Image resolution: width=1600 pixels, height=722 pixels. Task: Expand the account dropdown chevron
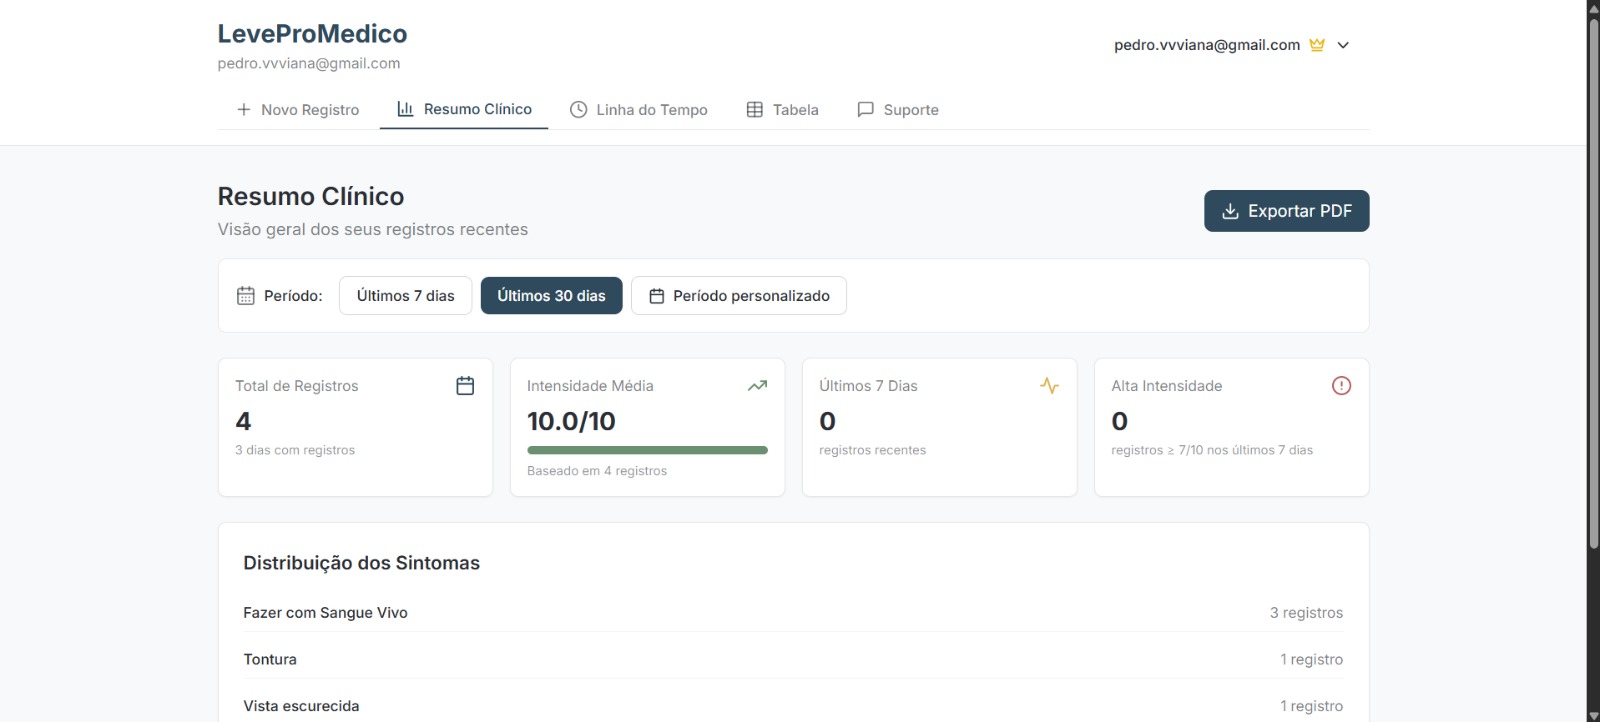click(1343, 45)
